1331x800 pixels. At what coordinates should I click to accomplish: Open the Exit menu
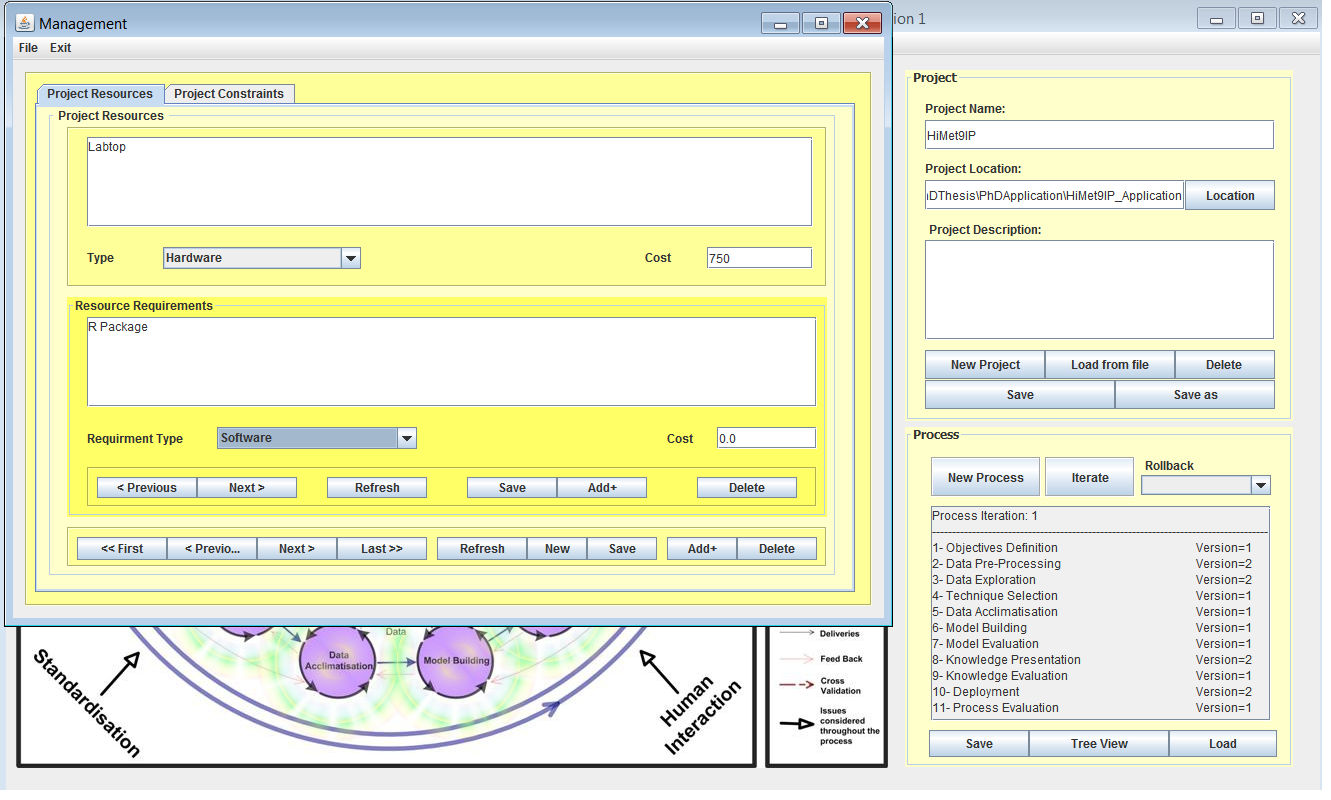61,48
